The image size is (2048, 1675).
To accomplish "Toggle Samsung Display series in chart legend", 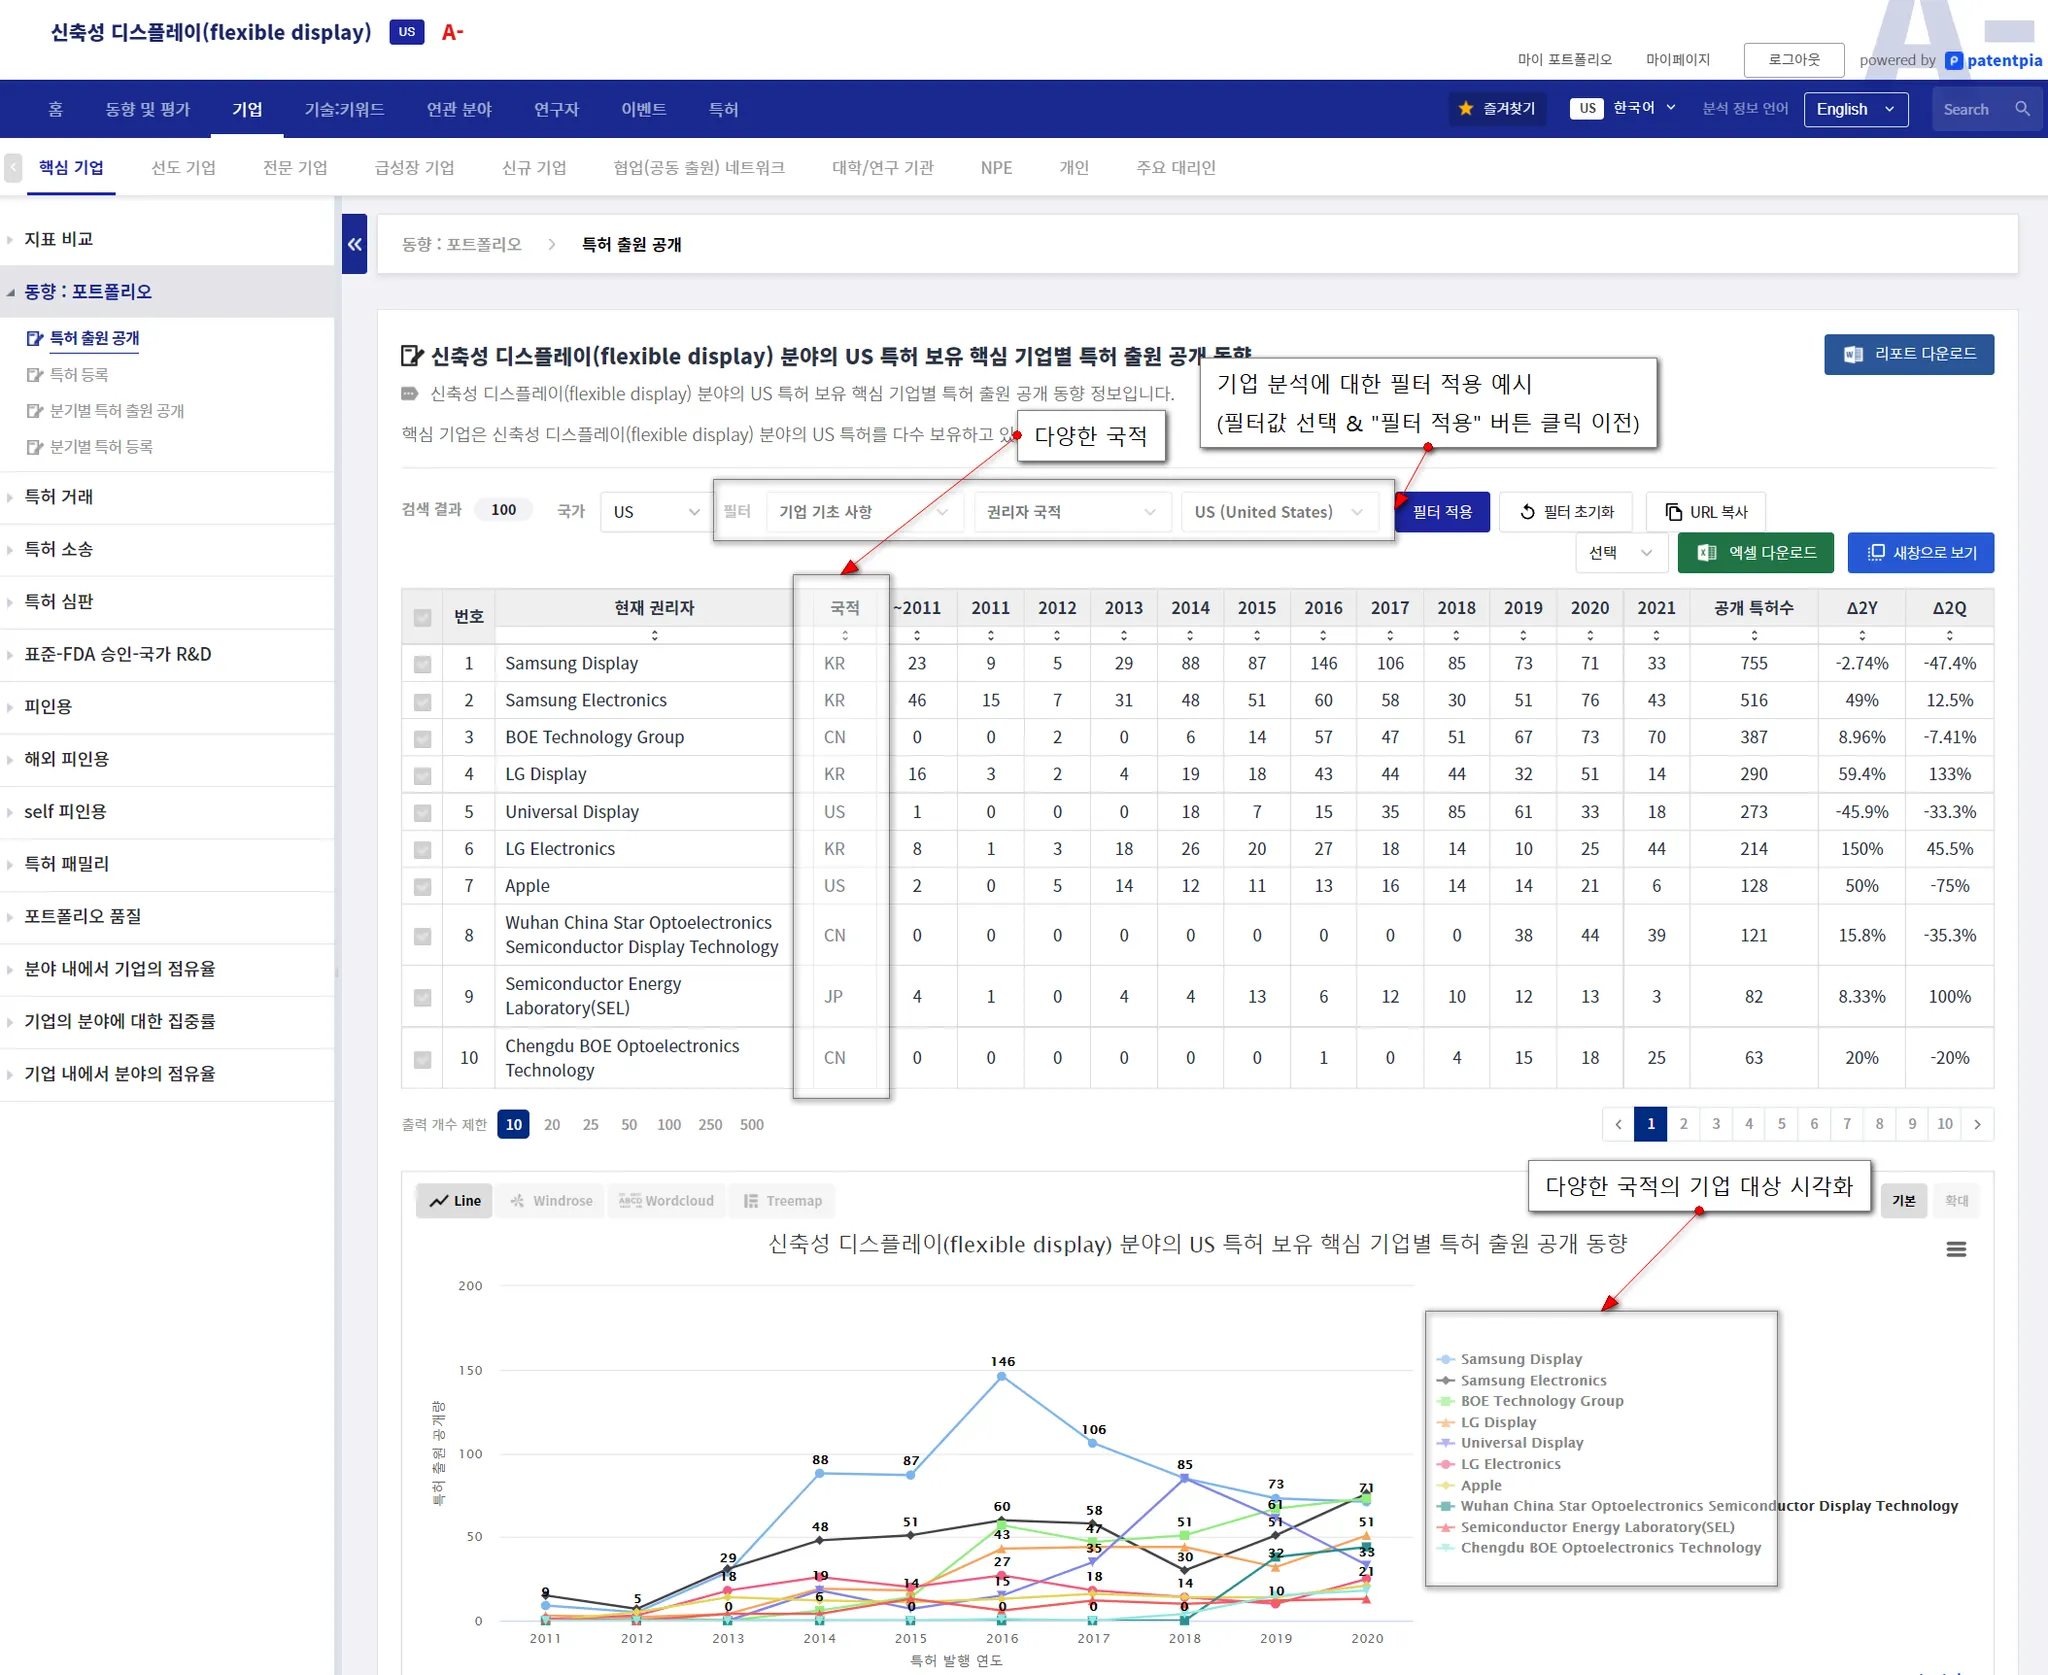I will [1520, 1359].
